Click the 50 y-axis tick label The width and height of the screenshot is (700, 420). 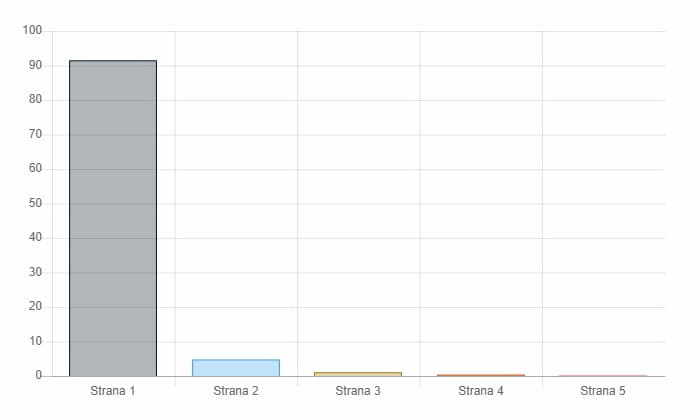[x=35, y=203]
